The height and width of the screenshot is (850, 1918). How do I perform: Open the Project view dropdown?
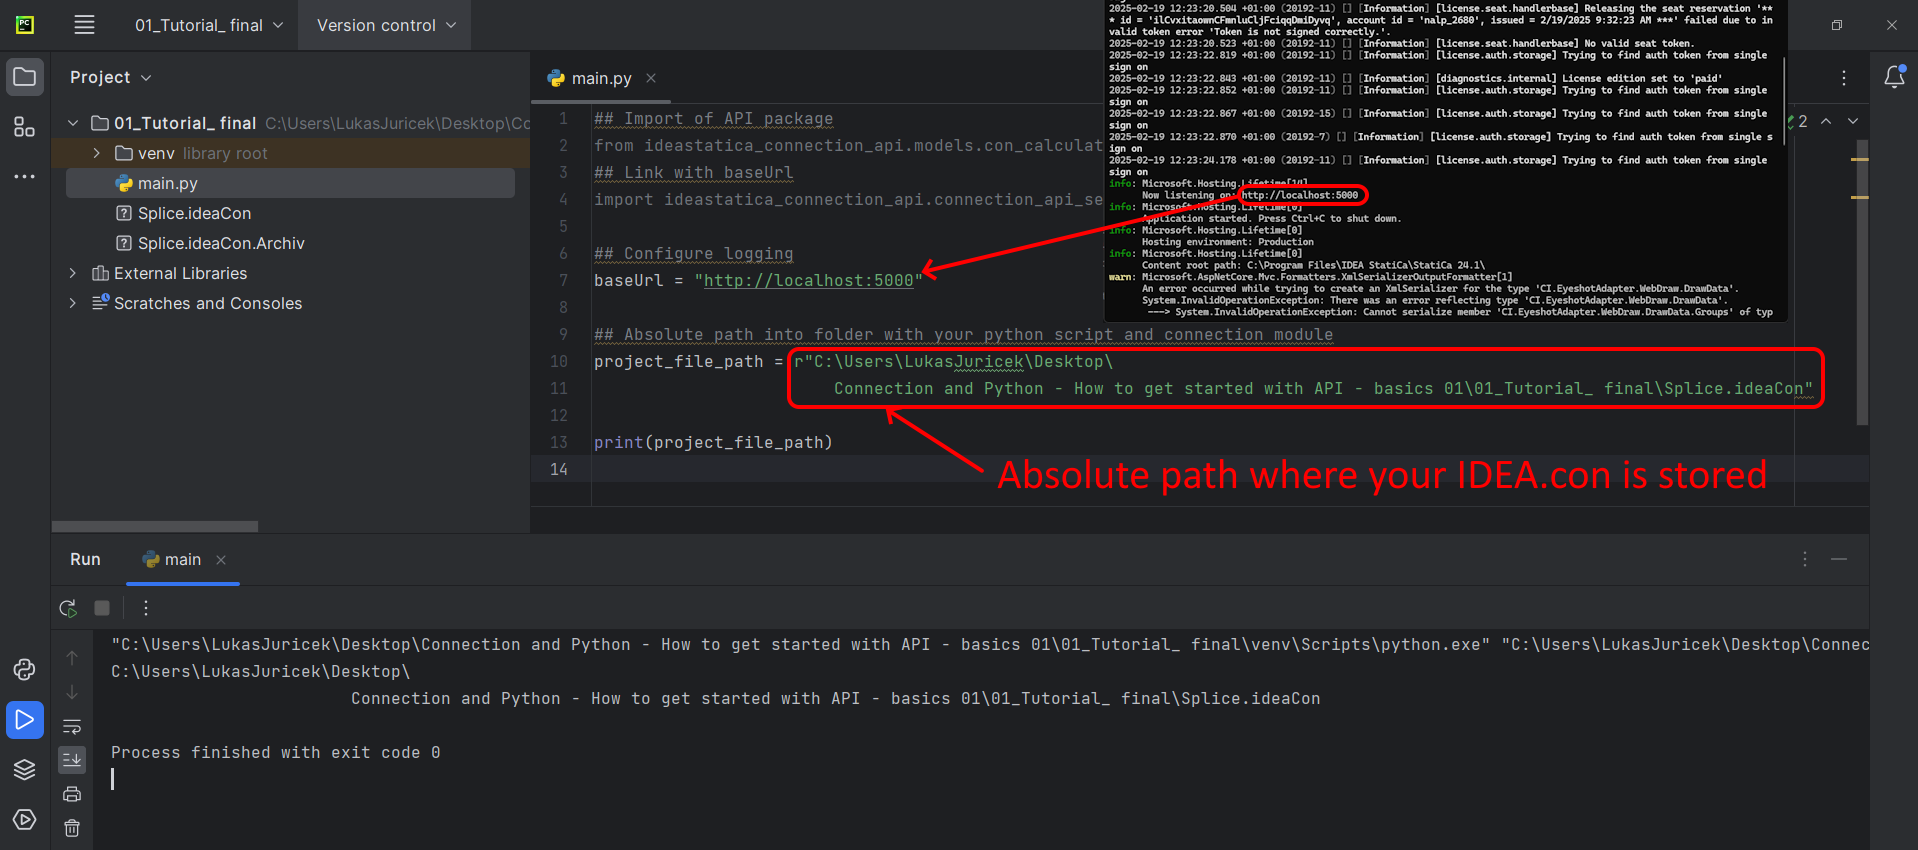[111, 77]
